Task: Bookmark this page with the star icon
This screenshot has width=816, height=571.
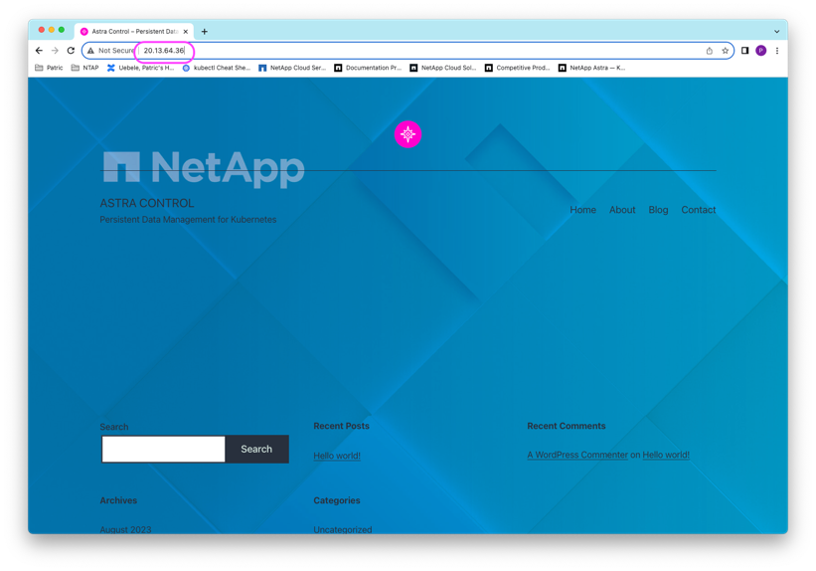Action: pyautogui.click(x=725, y=50)
